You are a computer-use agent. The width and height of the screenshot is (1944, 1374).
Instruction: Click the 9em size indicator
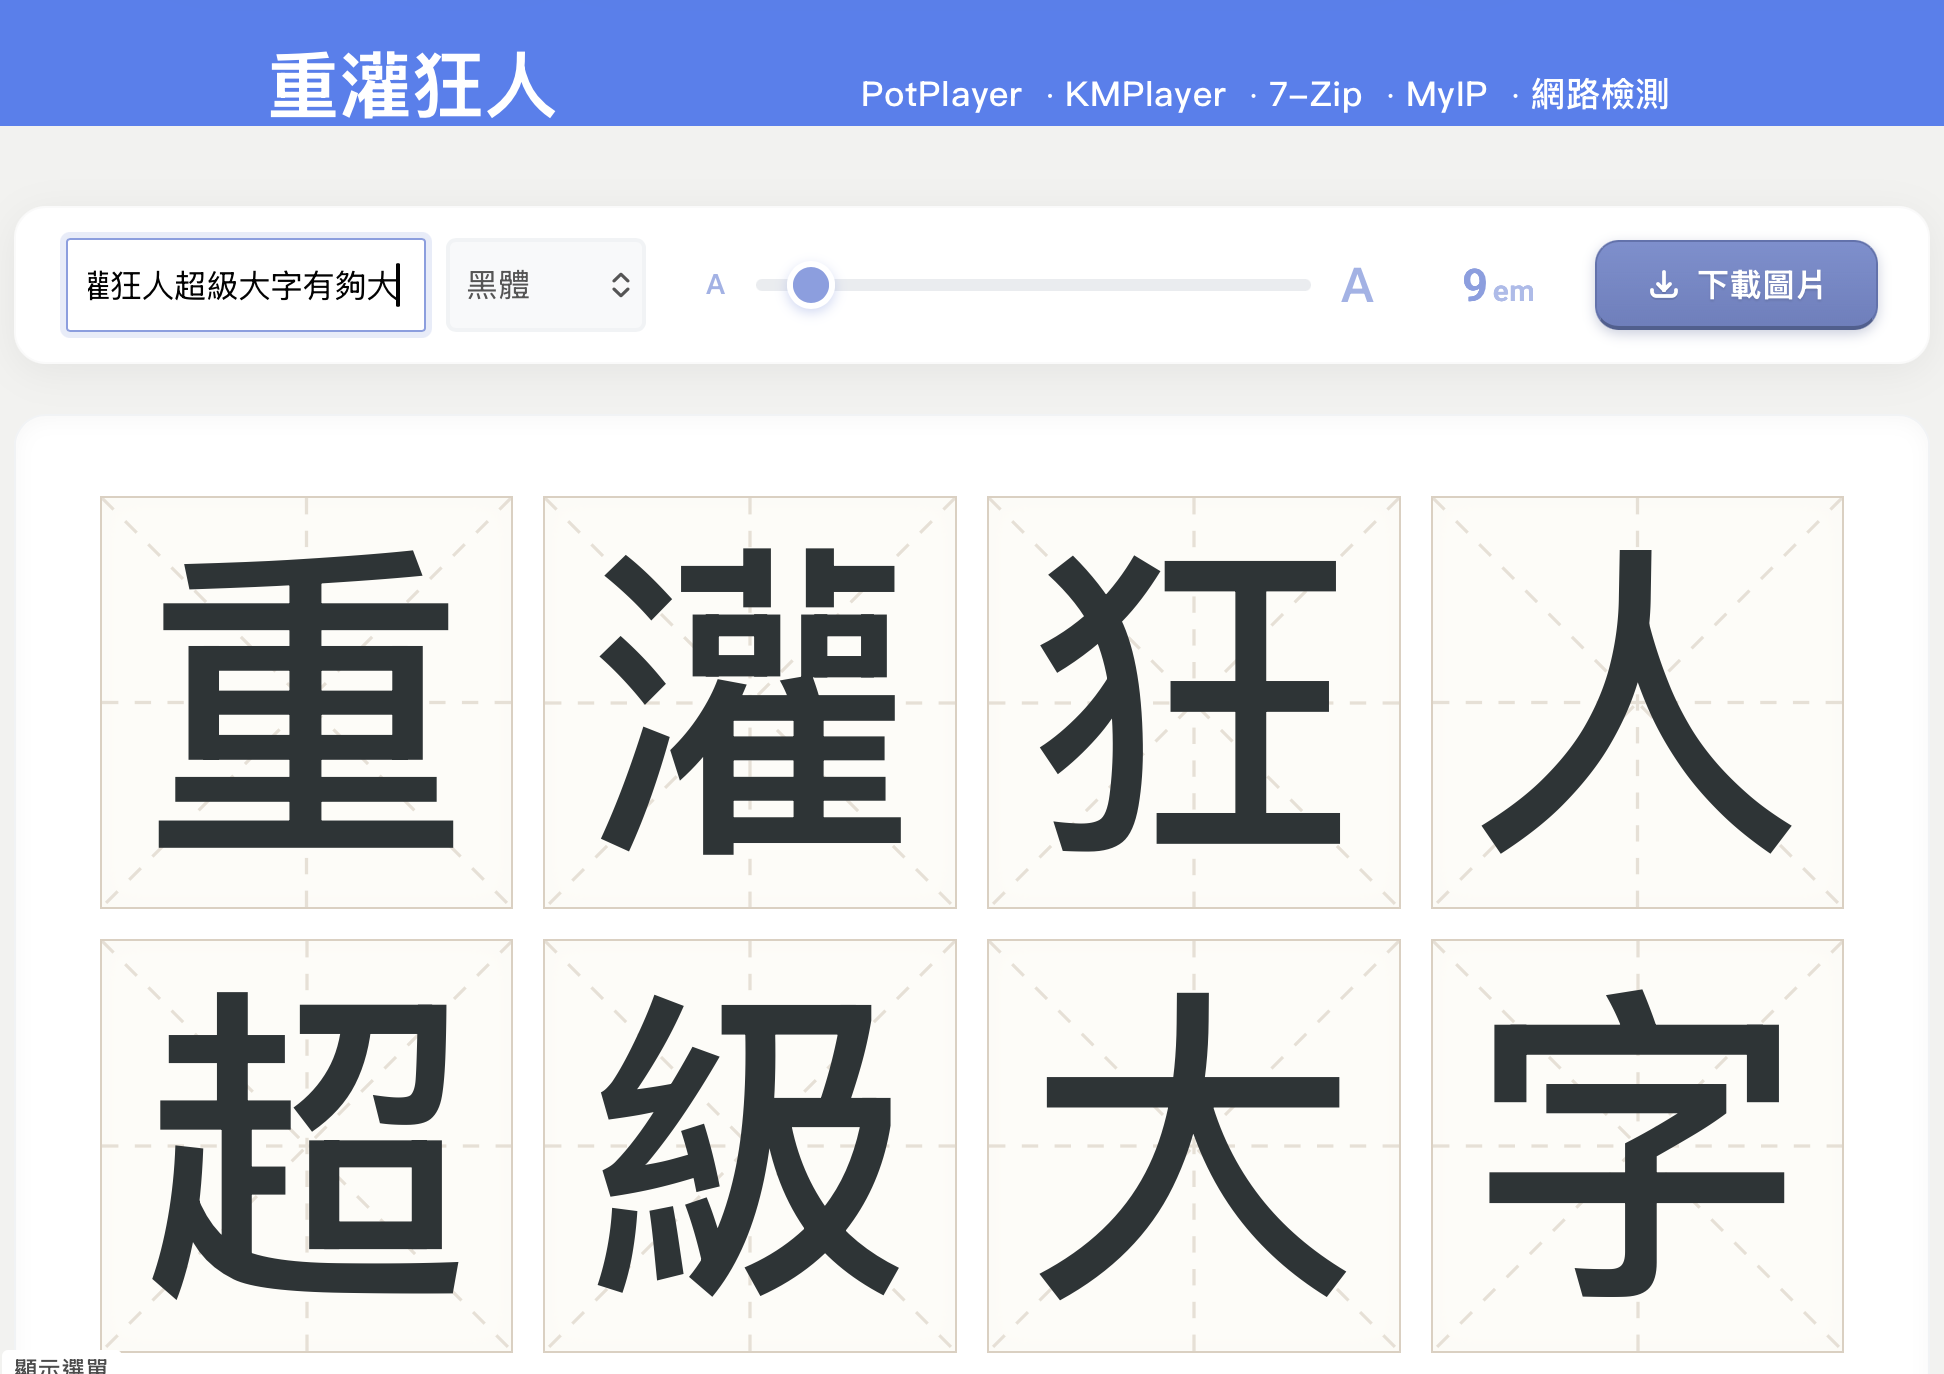[1497, 286]
